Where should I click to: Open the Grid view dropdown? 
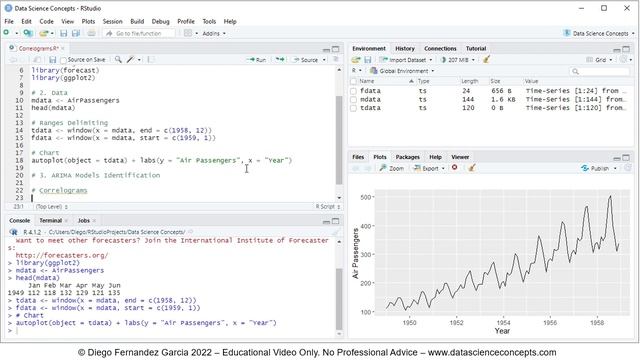[x=600, y=60]
